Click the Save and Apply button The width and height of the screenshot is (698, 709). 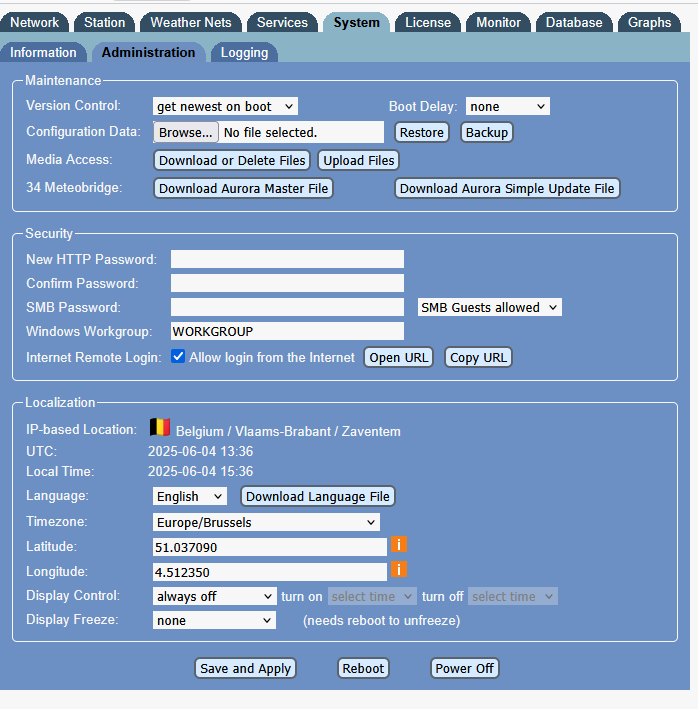click(245, 668)
